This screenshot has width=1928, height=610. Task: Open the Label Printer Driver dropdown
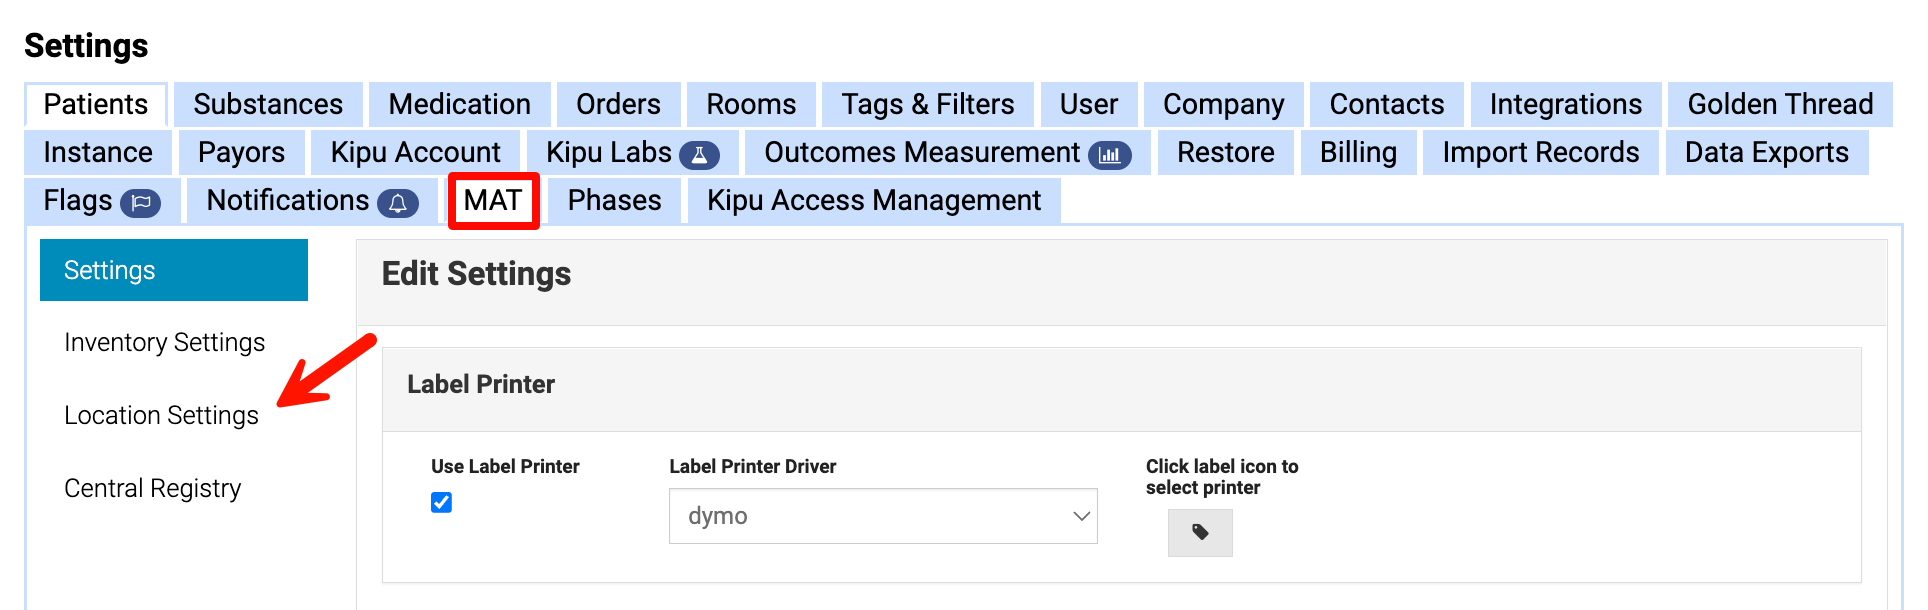coord(882,516)
